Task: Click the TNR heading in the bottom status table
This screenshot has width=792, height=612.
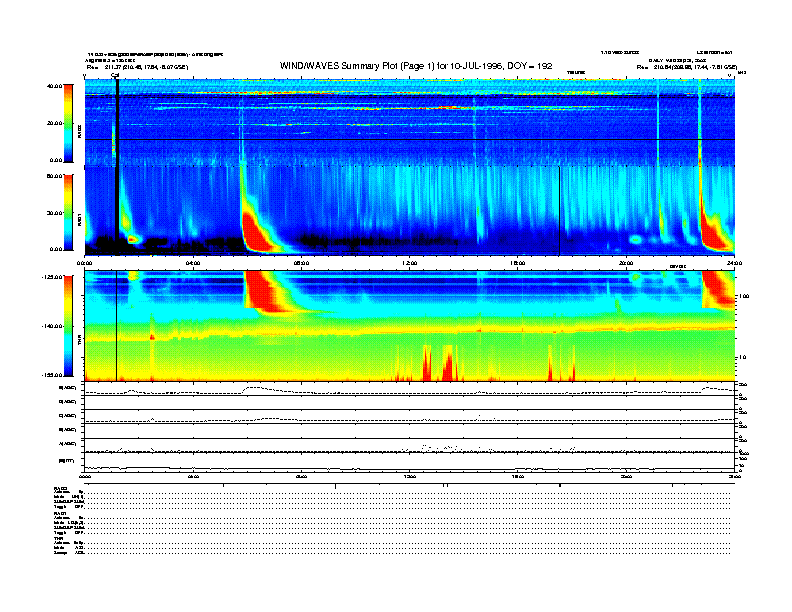Action: click(58, 538)
